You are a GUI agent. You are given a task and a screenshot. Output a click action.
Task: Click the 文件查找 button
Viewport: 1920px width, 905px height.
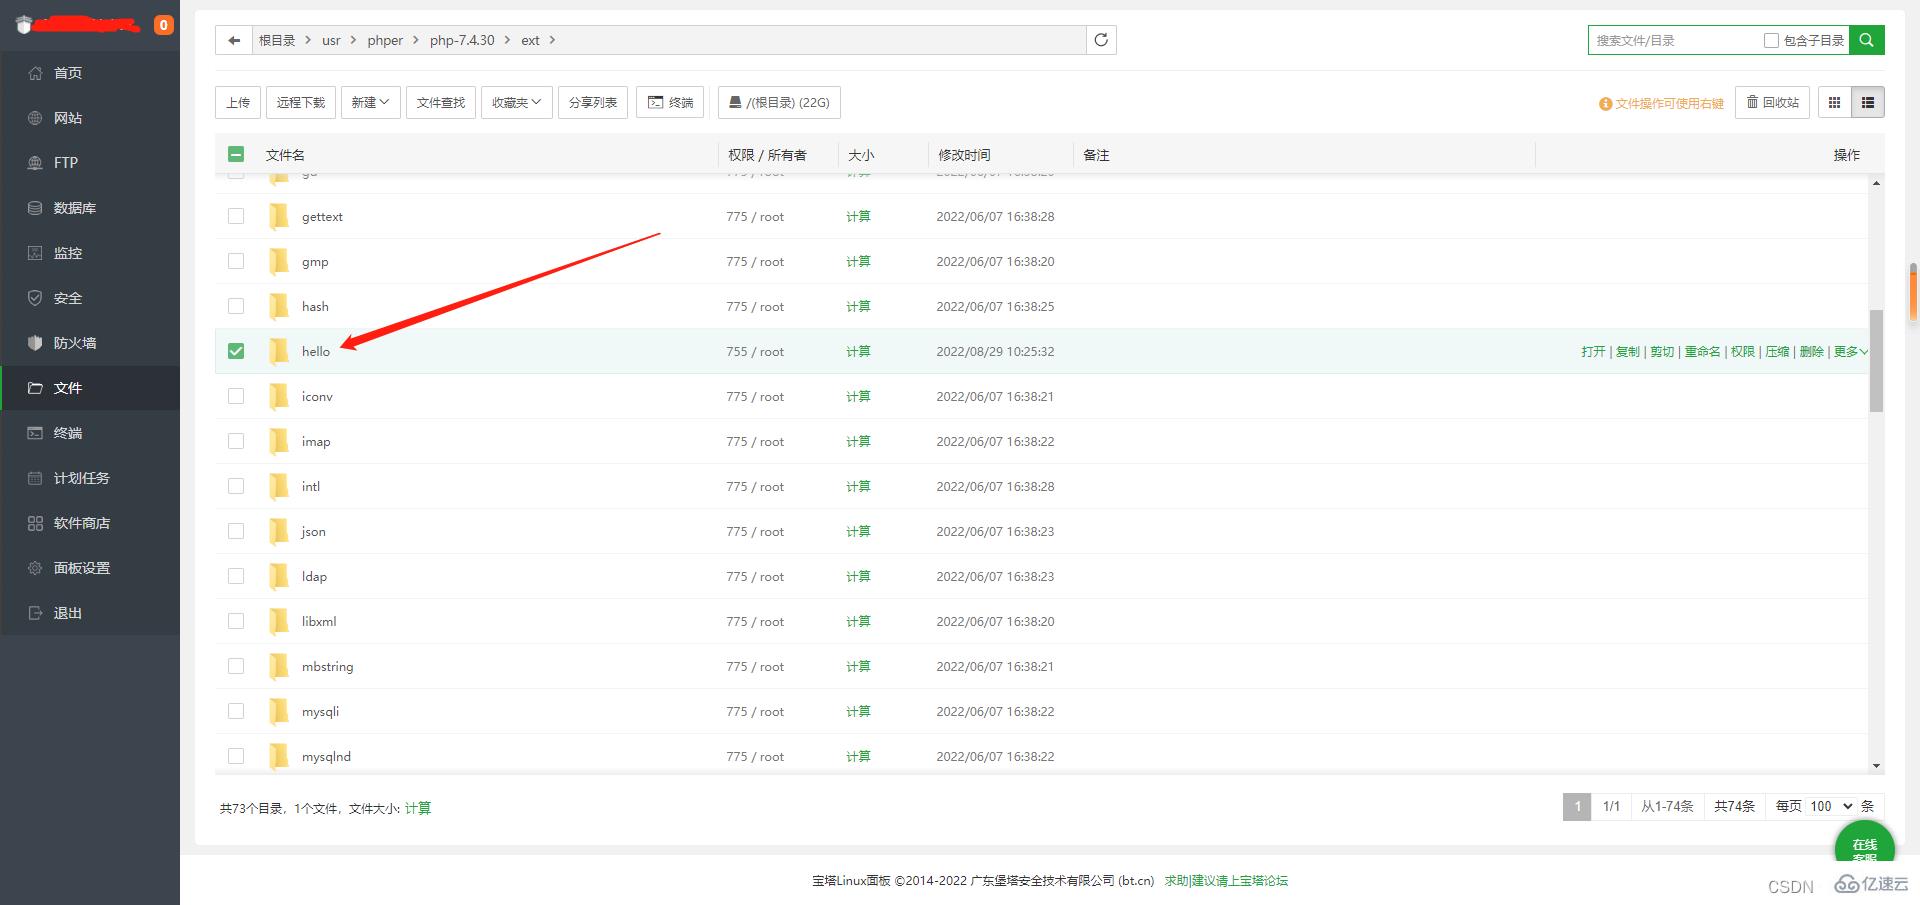pyautogui.click(x=441, y=102)
